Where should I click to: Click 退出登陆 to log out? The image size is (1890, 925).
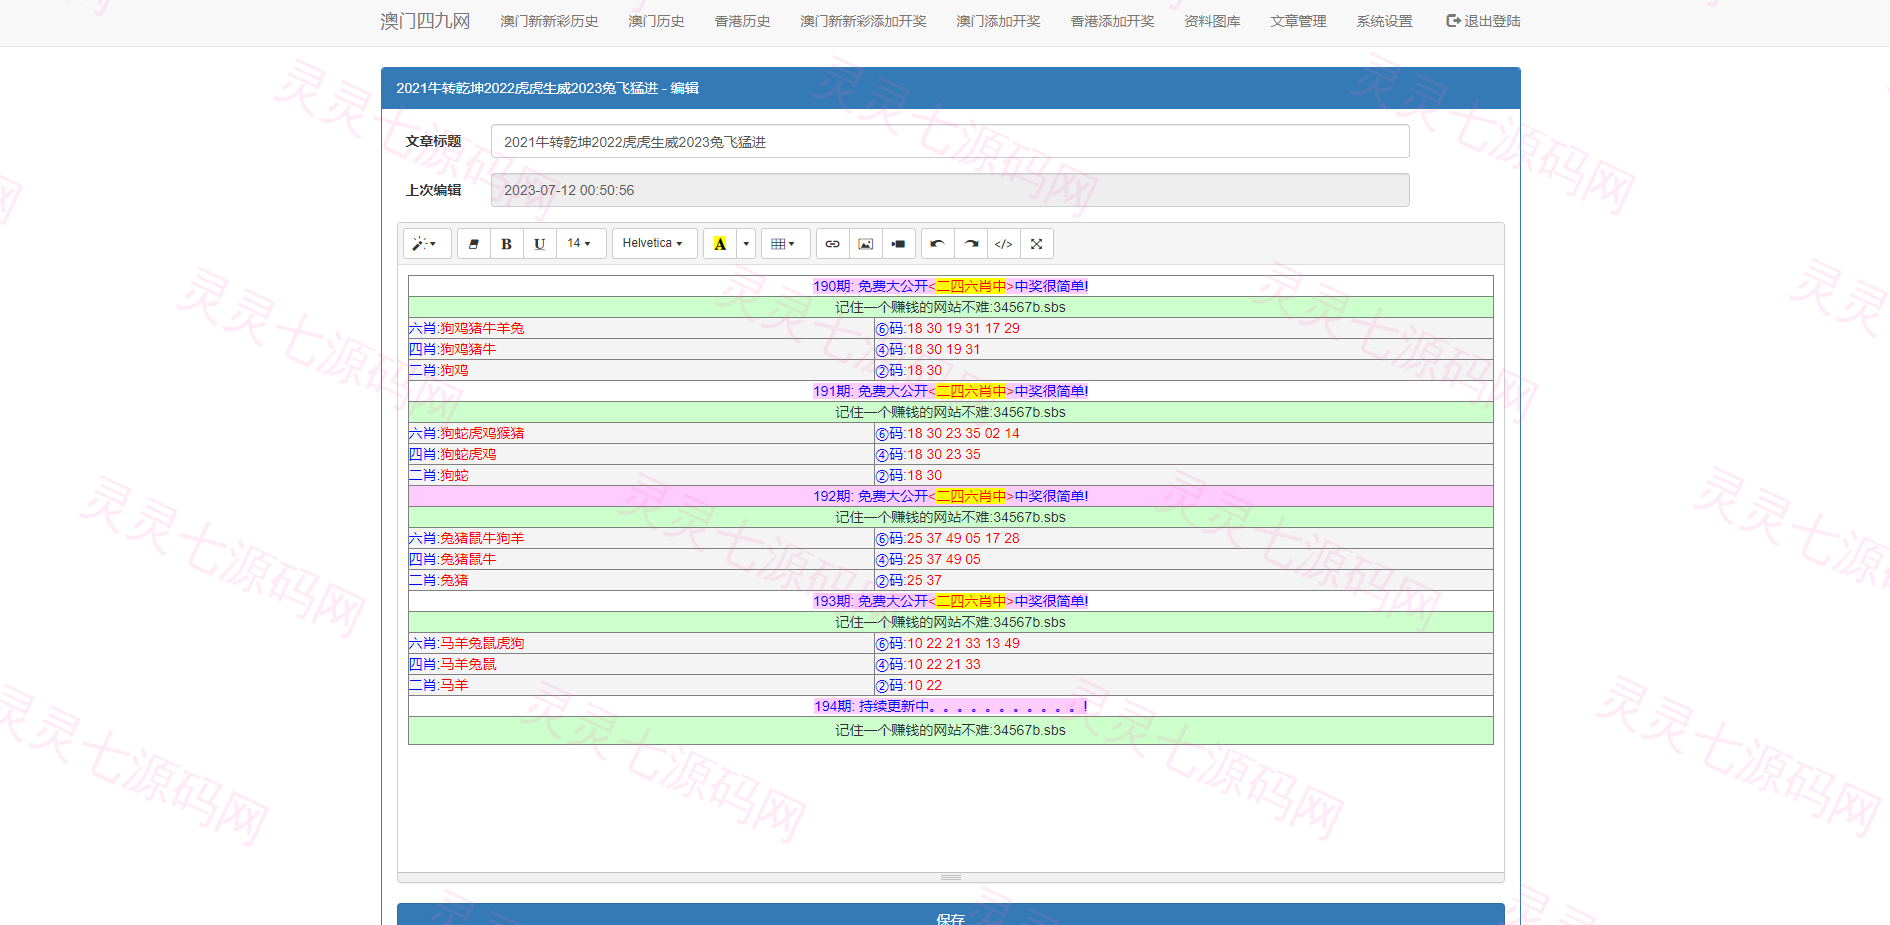point(1483,21)
